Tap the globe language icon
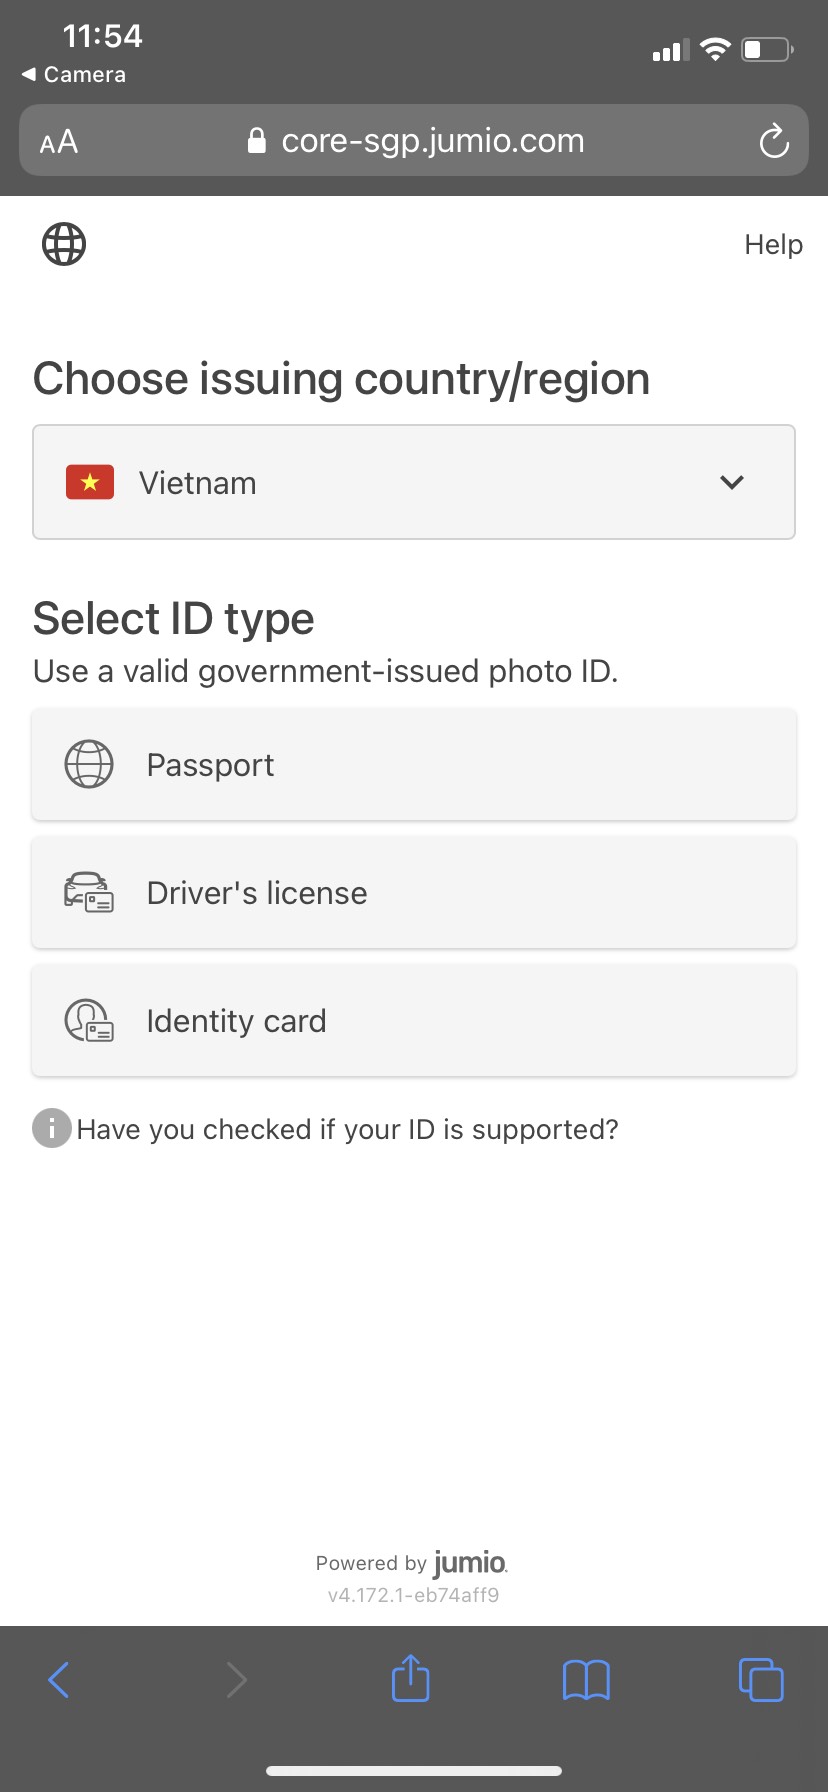This screenshot has height=1792, width=828. pos(64,244)
